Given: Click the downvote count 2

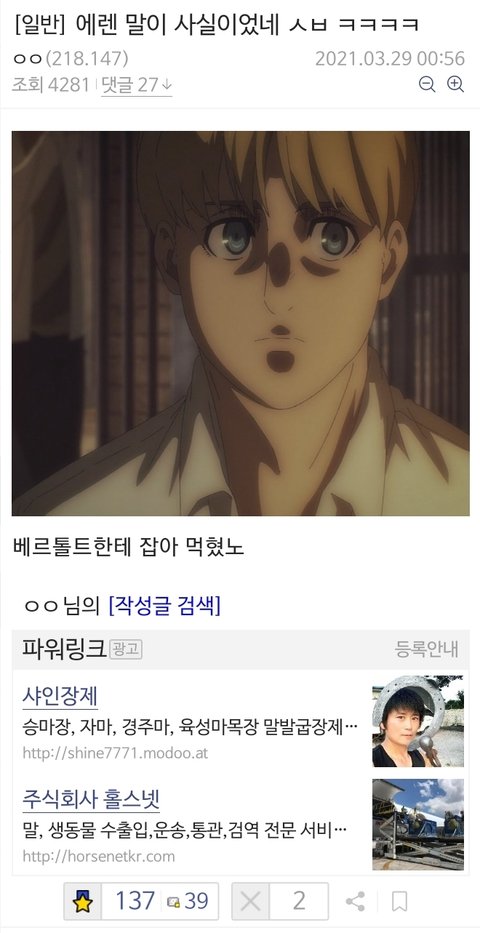Looking at the screenshot, I should pos(299,901).
